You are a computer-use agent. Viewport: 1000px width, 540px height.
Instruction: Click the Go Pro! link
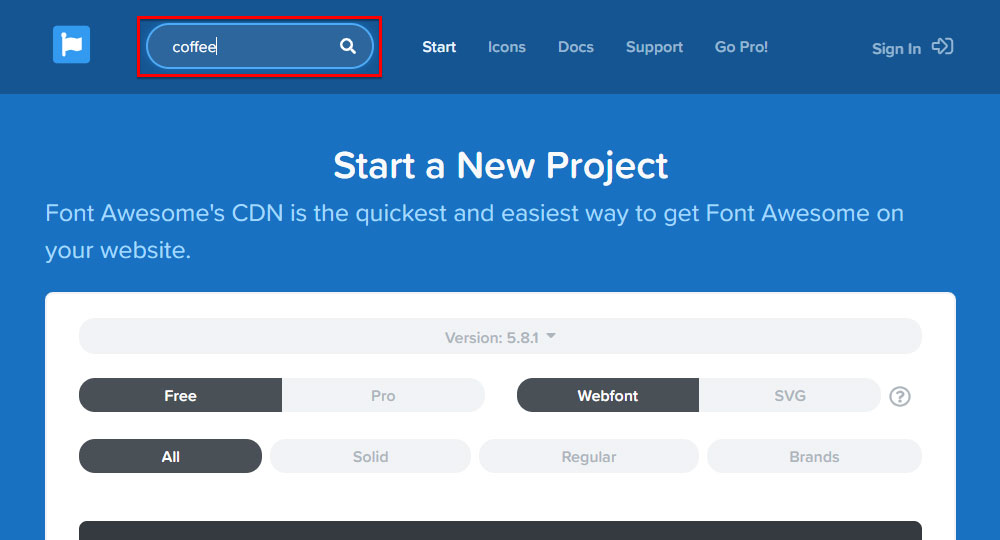pyautogui.click(x=741, y=47)
